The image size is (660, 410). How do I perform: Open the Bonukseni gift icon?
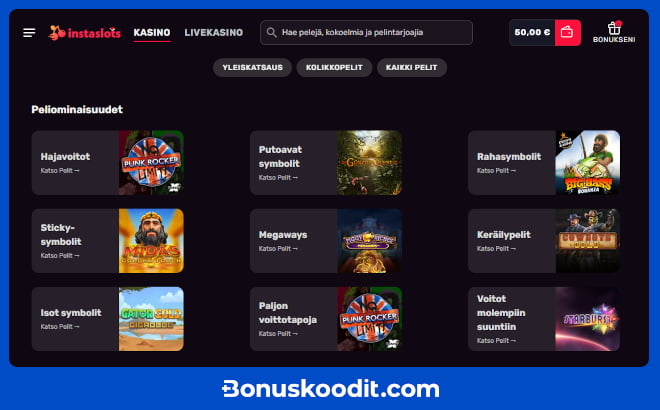614,28
